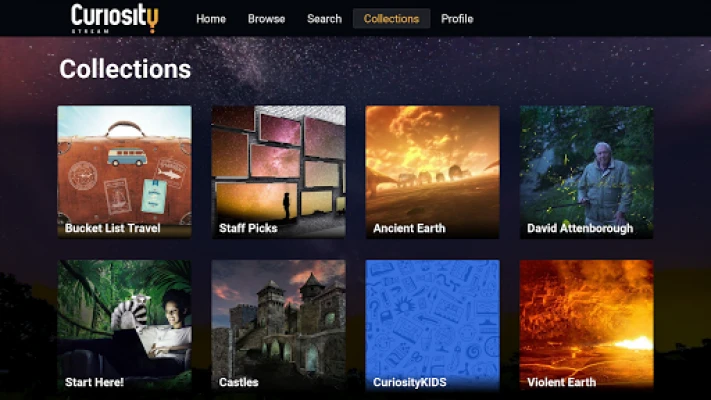
Task: Click the Collections page heading
Action: pos(125,69)
